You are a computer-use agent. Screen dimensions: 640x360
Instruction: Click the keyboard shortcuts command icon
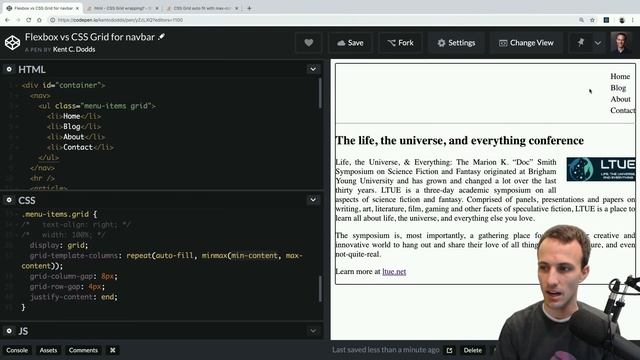coord(113,350)
